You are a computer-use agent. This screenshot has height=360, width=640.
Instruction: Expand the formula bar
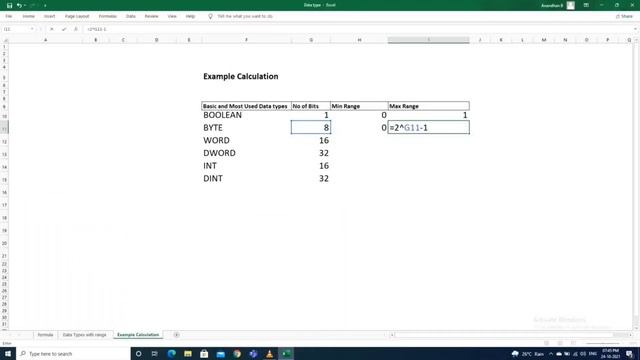click(x=635, y=29)
